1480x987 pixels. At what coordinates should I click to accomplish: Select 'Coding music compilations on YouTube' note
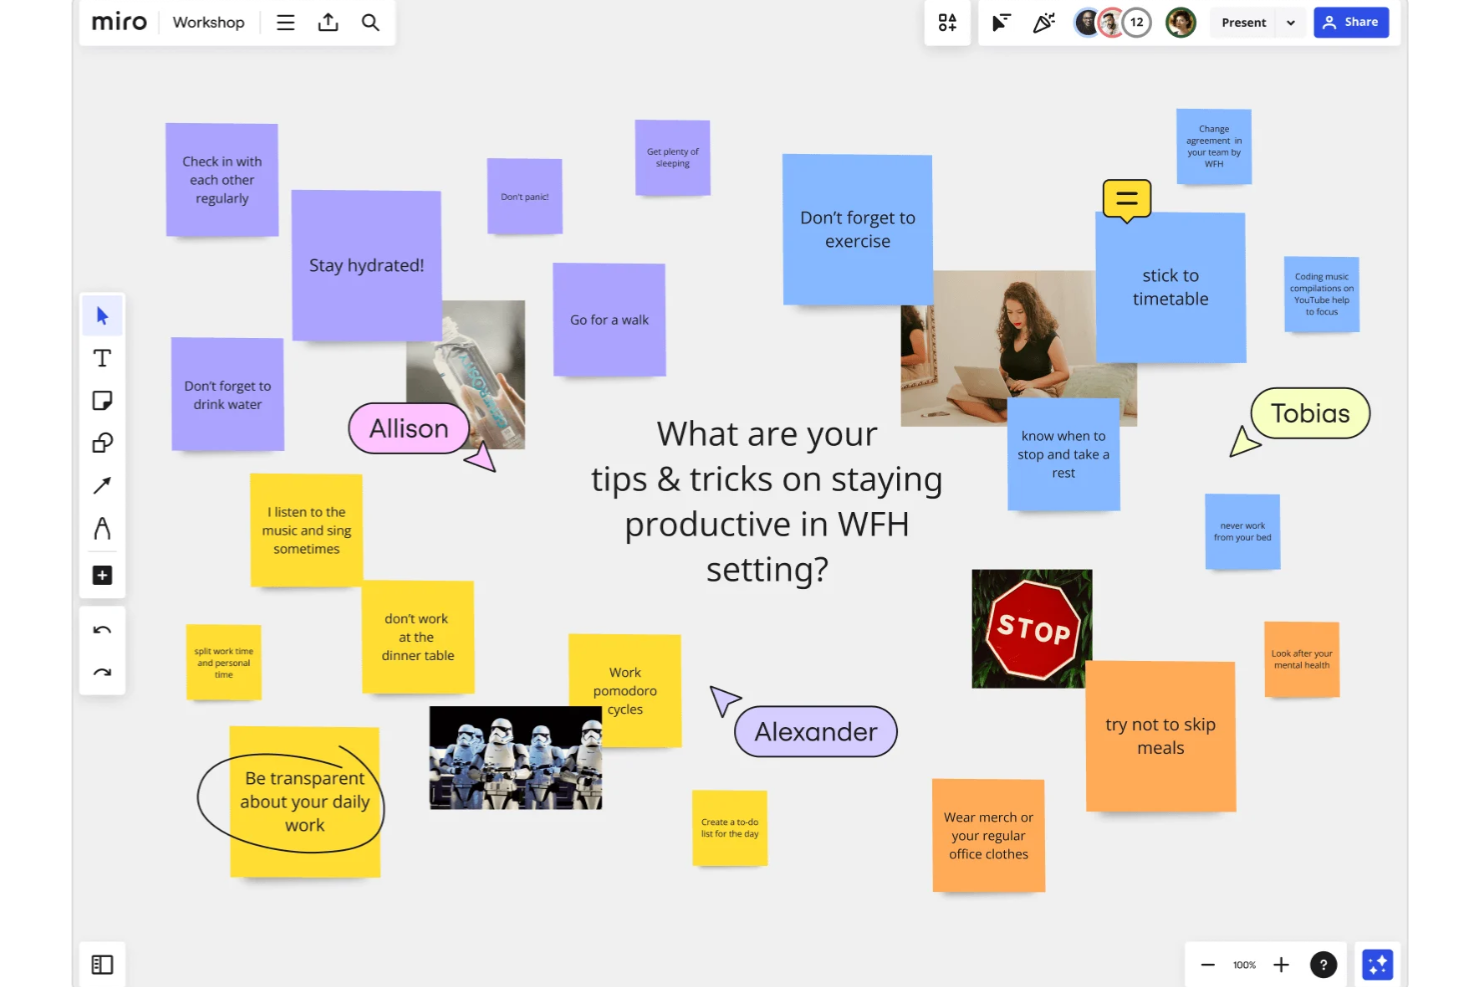[1321, 295]
